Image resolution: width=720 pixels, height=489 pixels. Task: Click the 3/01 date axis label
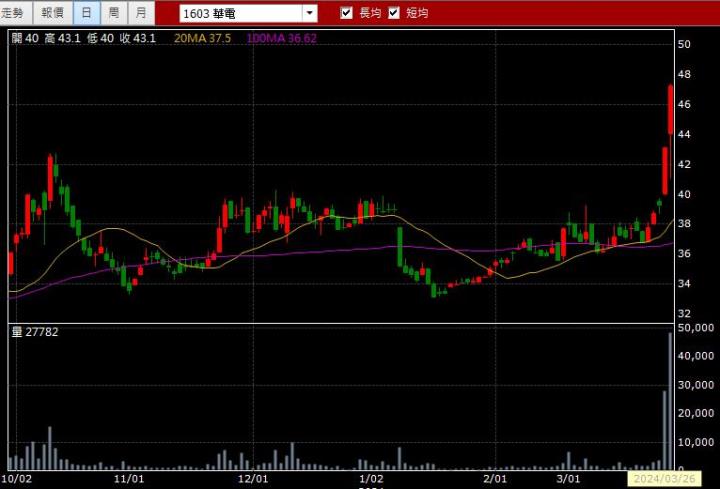click(x=568, y=479)
